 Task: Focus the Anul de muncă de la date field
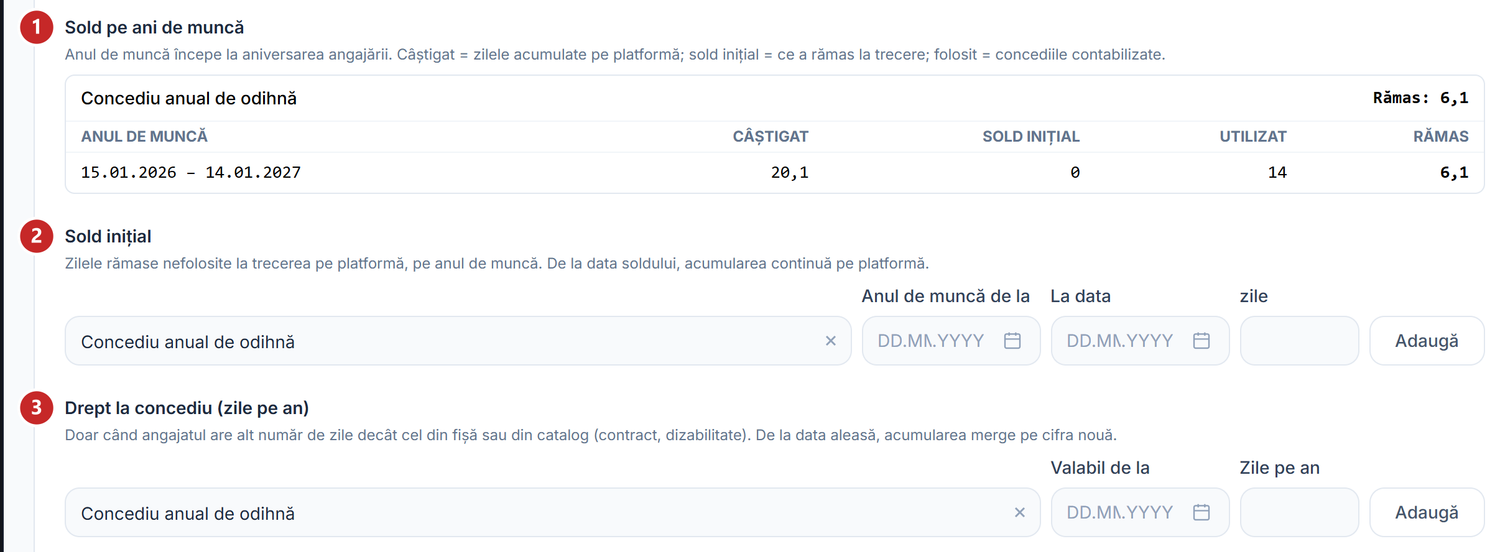[951, 341]
